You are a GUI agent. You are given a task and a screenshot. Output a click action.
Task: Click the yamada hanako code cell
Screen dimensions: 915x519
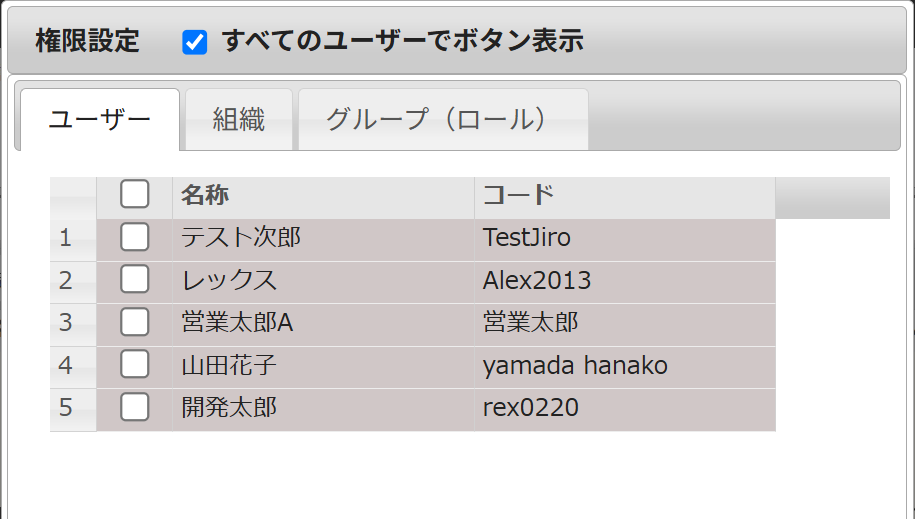pyautogui.click(x=625, y=368)
